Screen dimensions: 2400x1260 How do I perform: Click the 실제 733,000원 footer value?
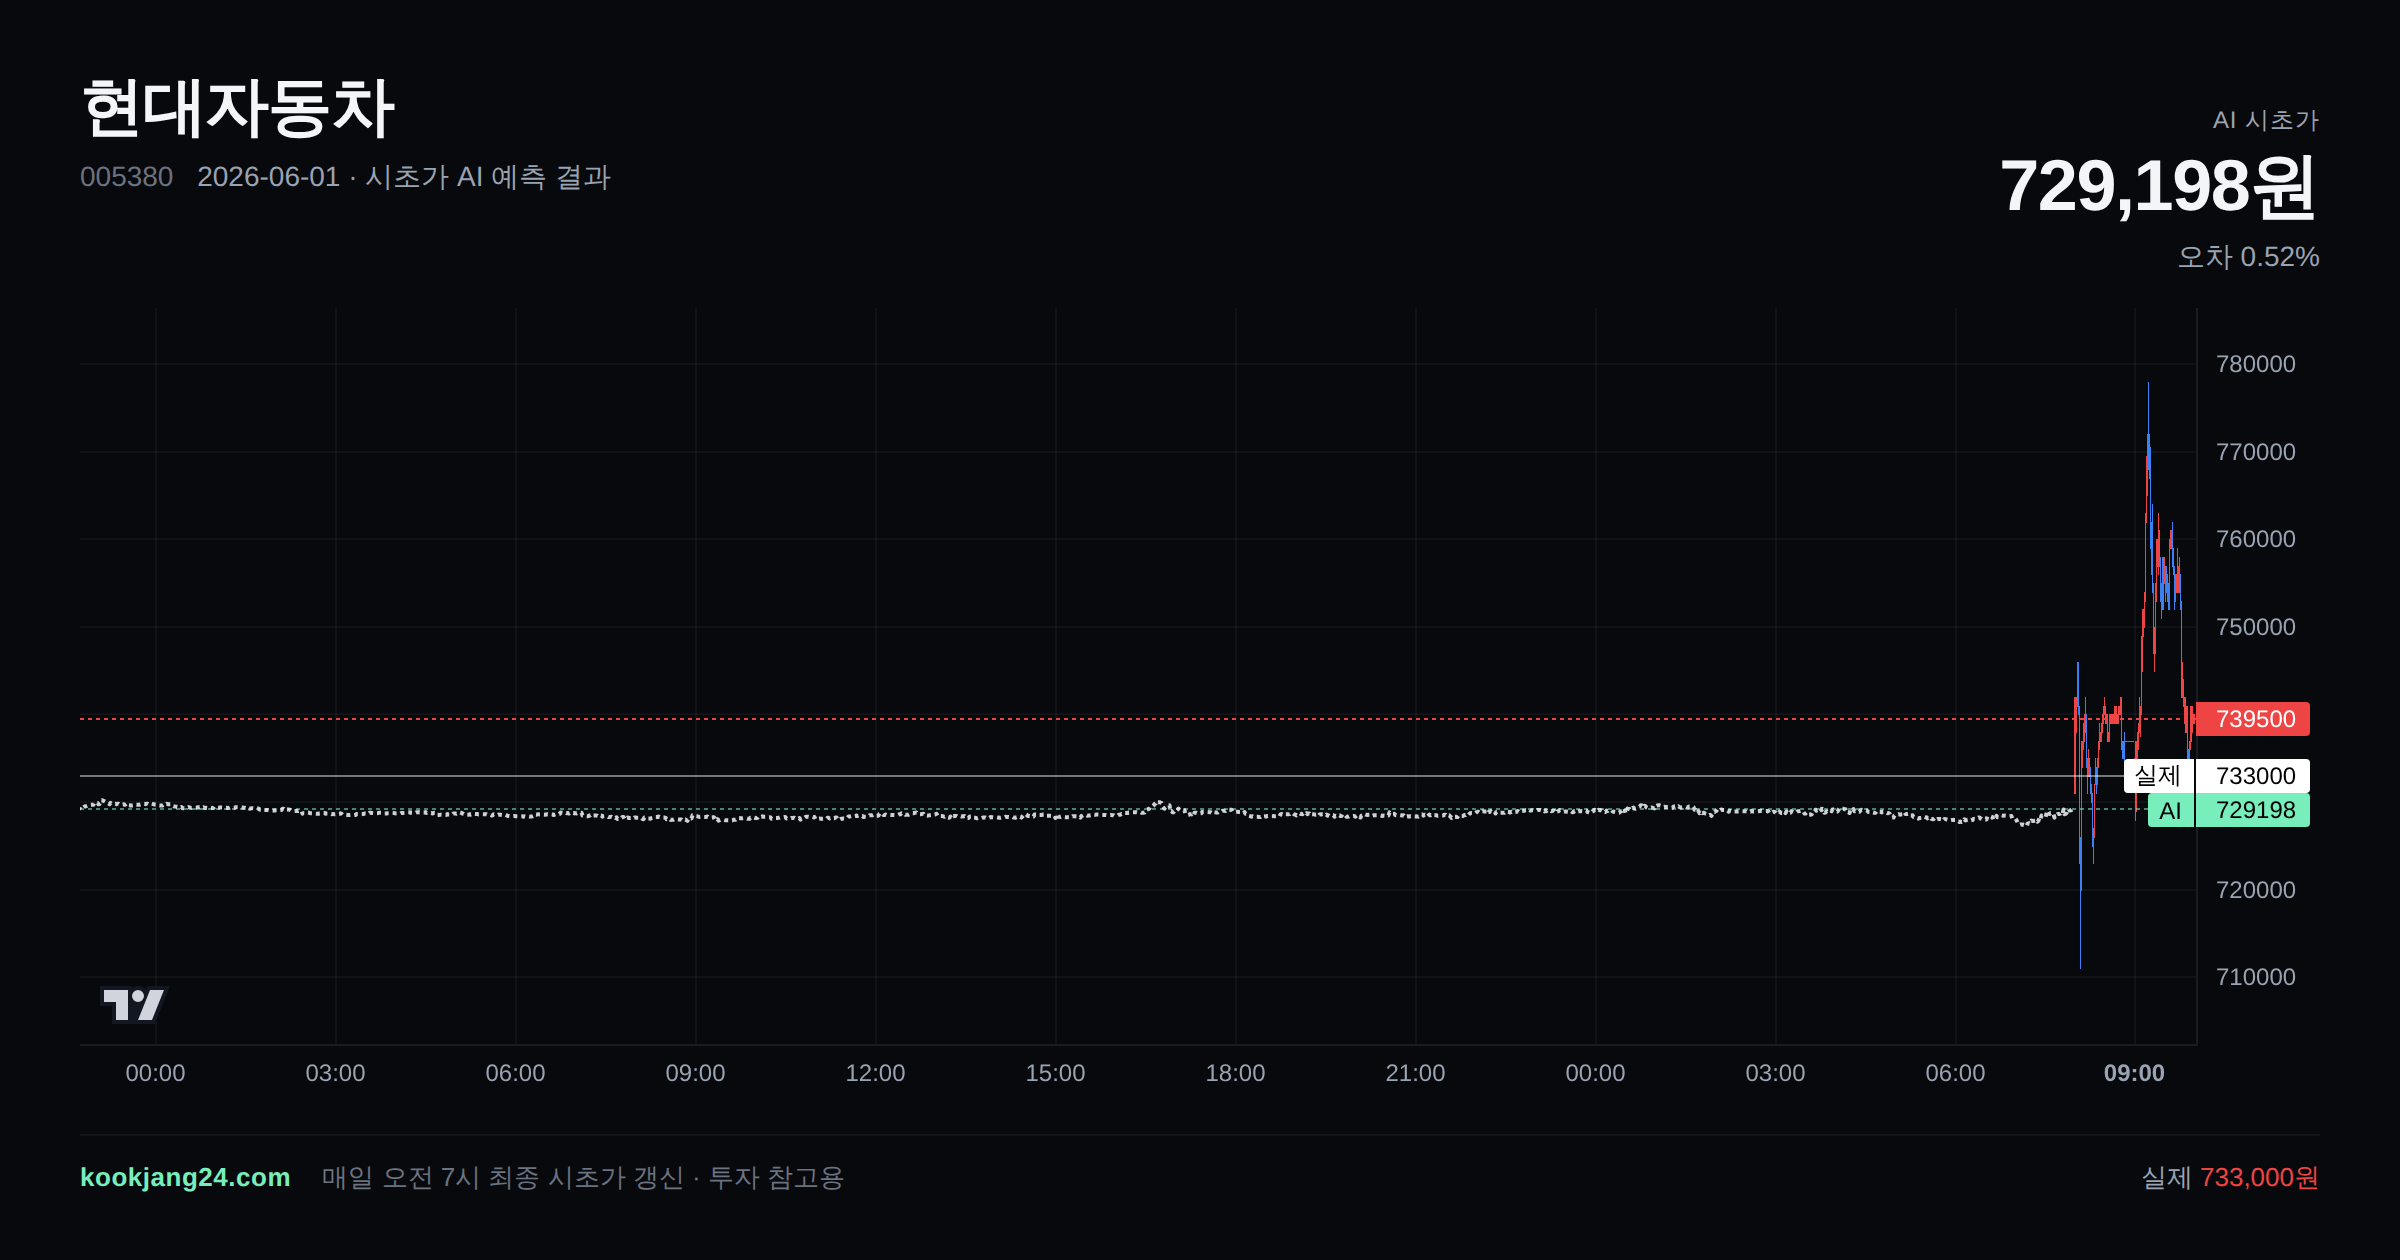click(2230, 1177)
